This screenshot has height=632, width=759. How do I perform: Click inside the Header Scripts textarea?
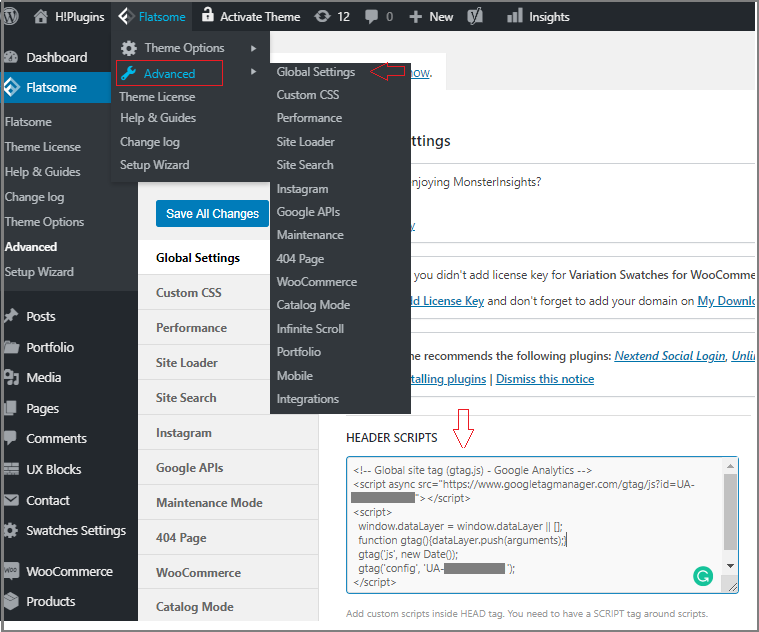(x=542, y=525)
